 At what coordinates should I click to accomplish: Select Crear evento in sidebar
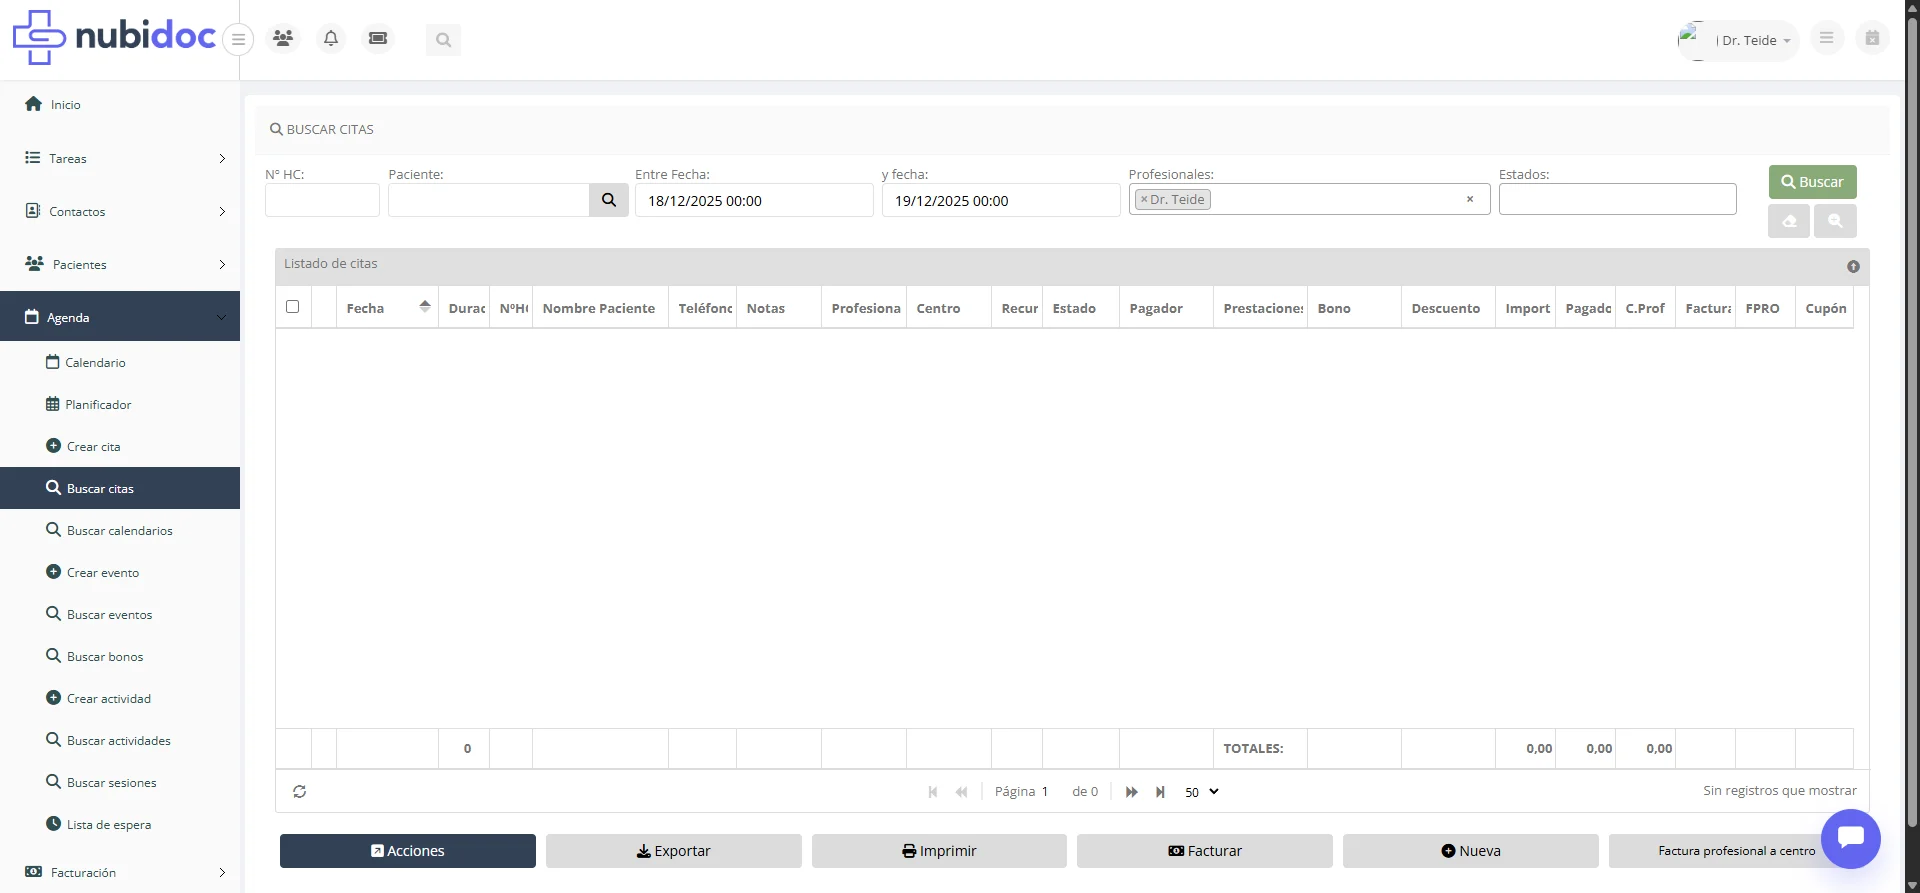(x=120, y=572)
